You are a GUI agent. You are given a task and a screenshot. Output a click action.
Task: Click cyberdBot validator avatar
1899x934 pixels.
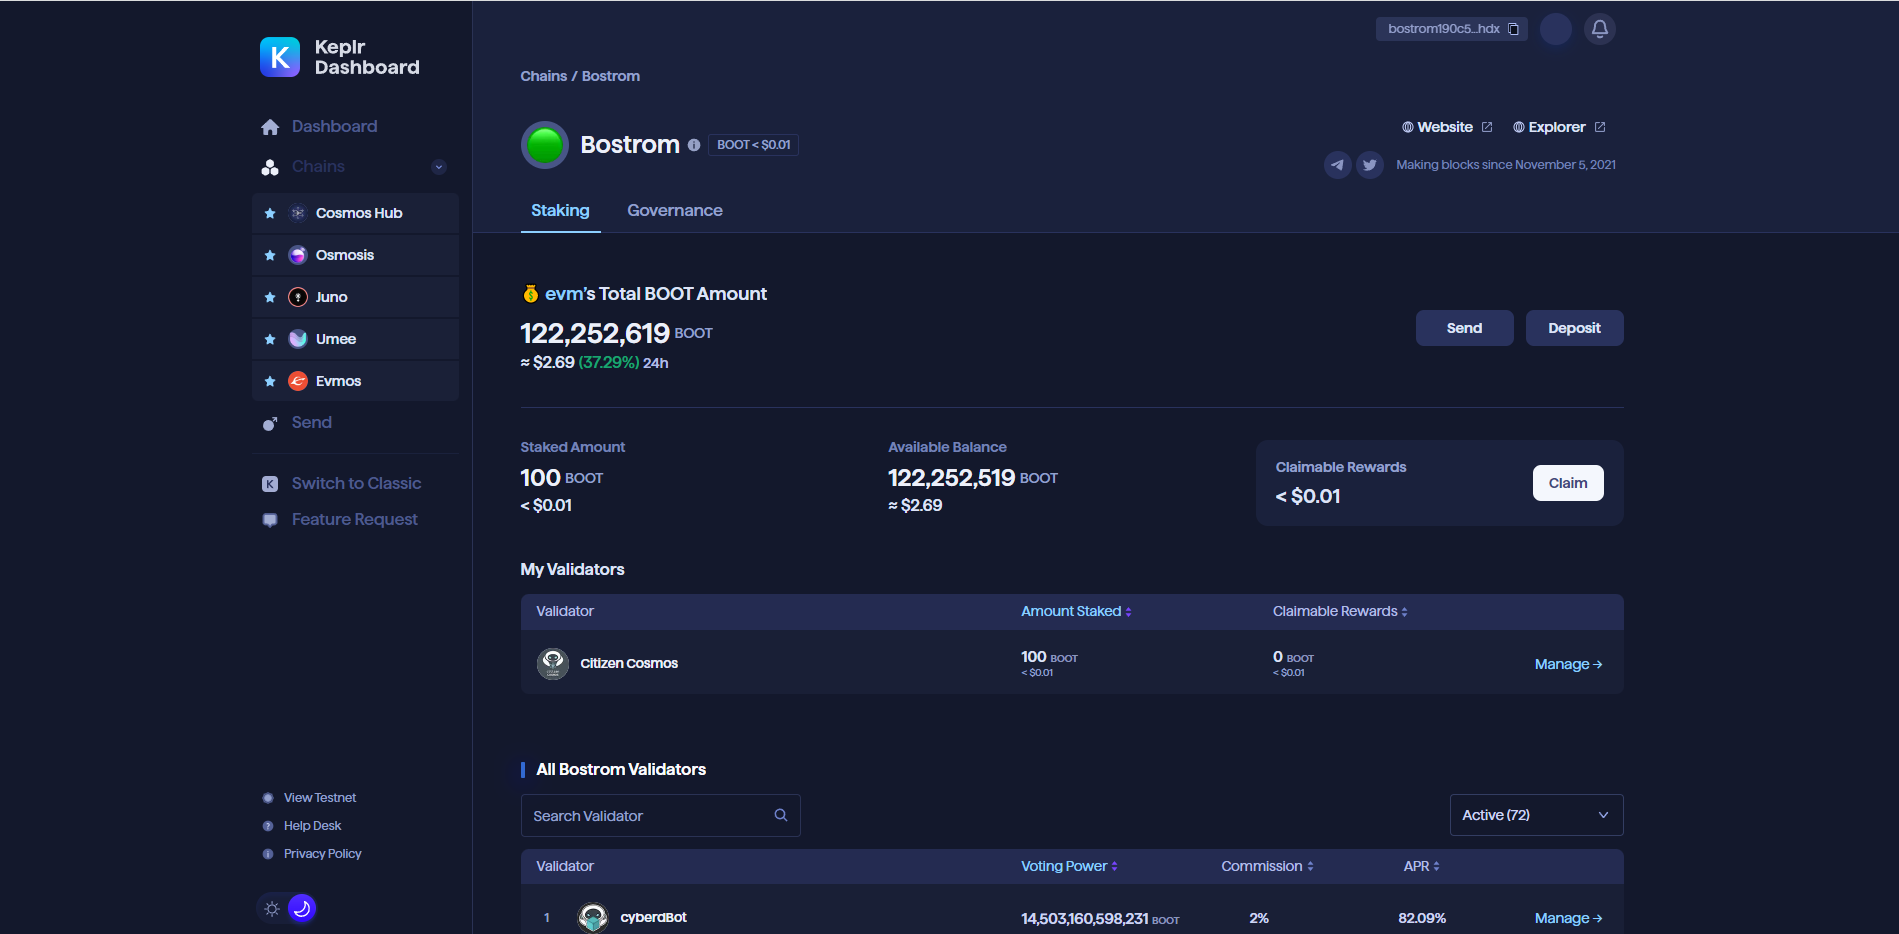593,917
